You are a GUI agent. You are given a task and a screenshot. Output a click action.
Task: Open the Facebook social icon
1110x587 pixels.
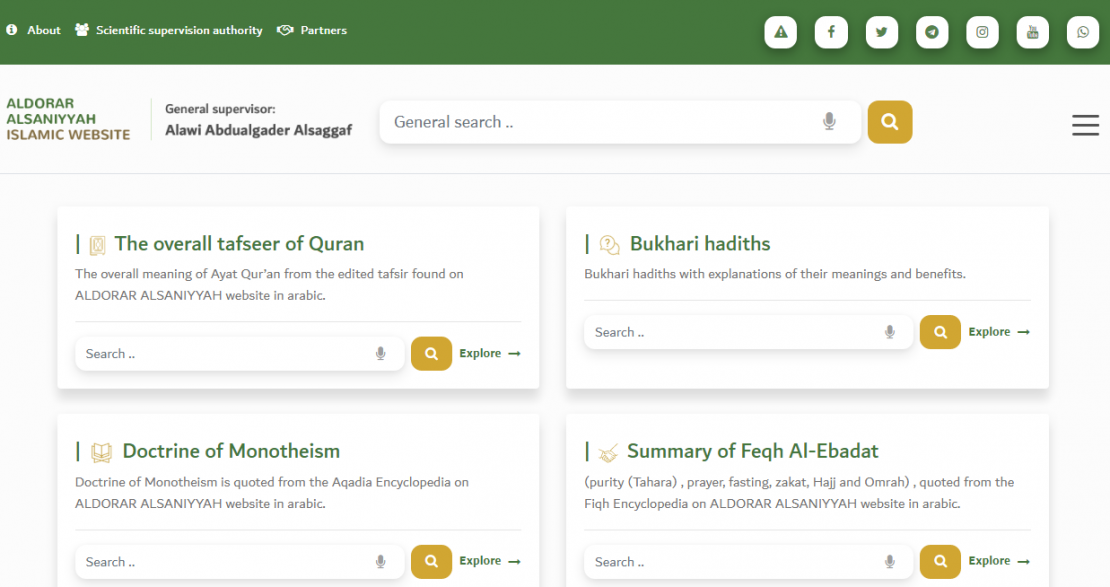[831, 32]
